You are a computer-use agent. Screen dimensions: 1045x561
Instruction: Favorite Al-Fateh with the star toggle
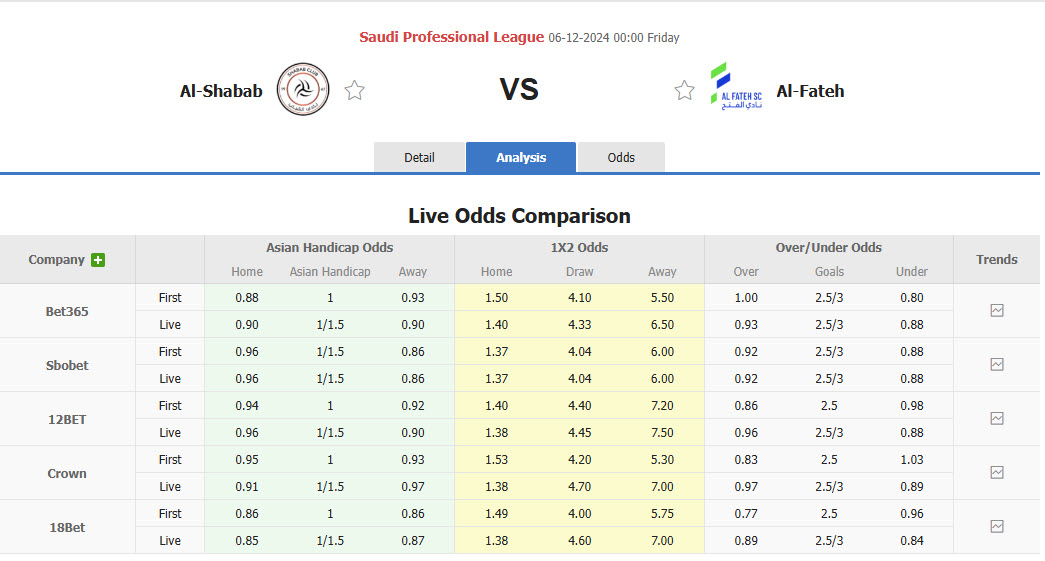684,91
